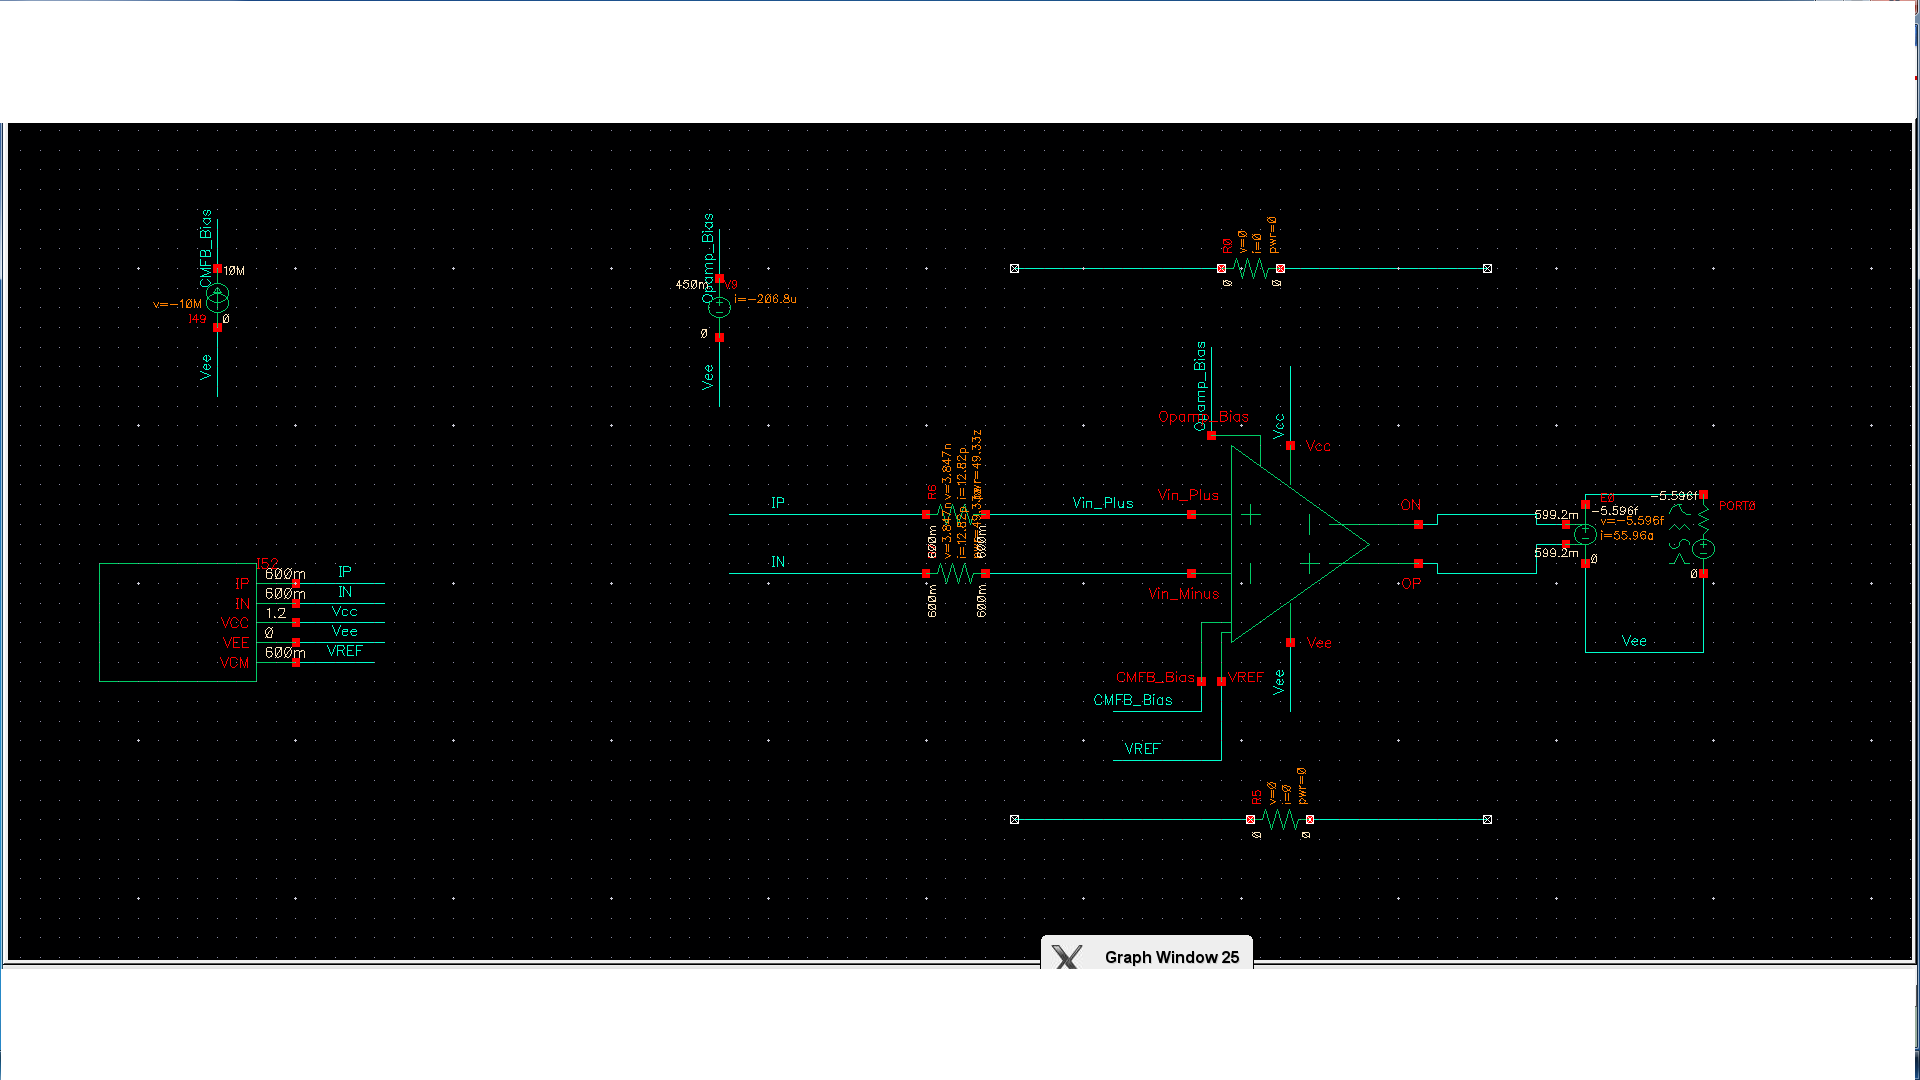Click the Vin_Plus pin on op-amp
The width and height of the screenshot is (1920, 1080).
click(x=1191, y=514)
